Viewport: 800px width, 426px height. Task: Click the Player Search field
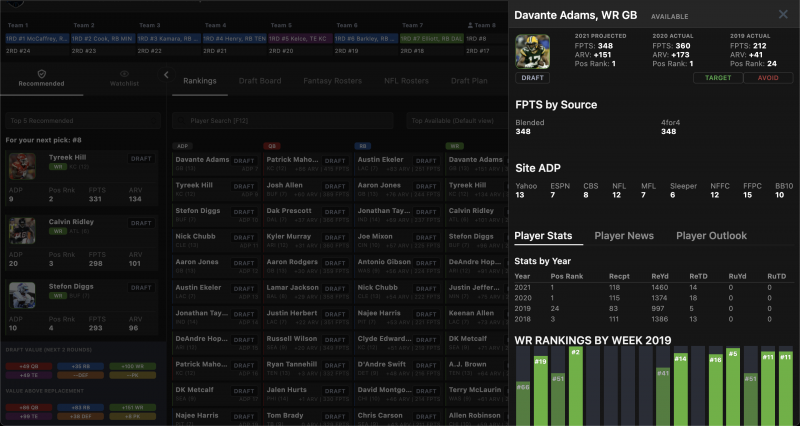[283, 121]
